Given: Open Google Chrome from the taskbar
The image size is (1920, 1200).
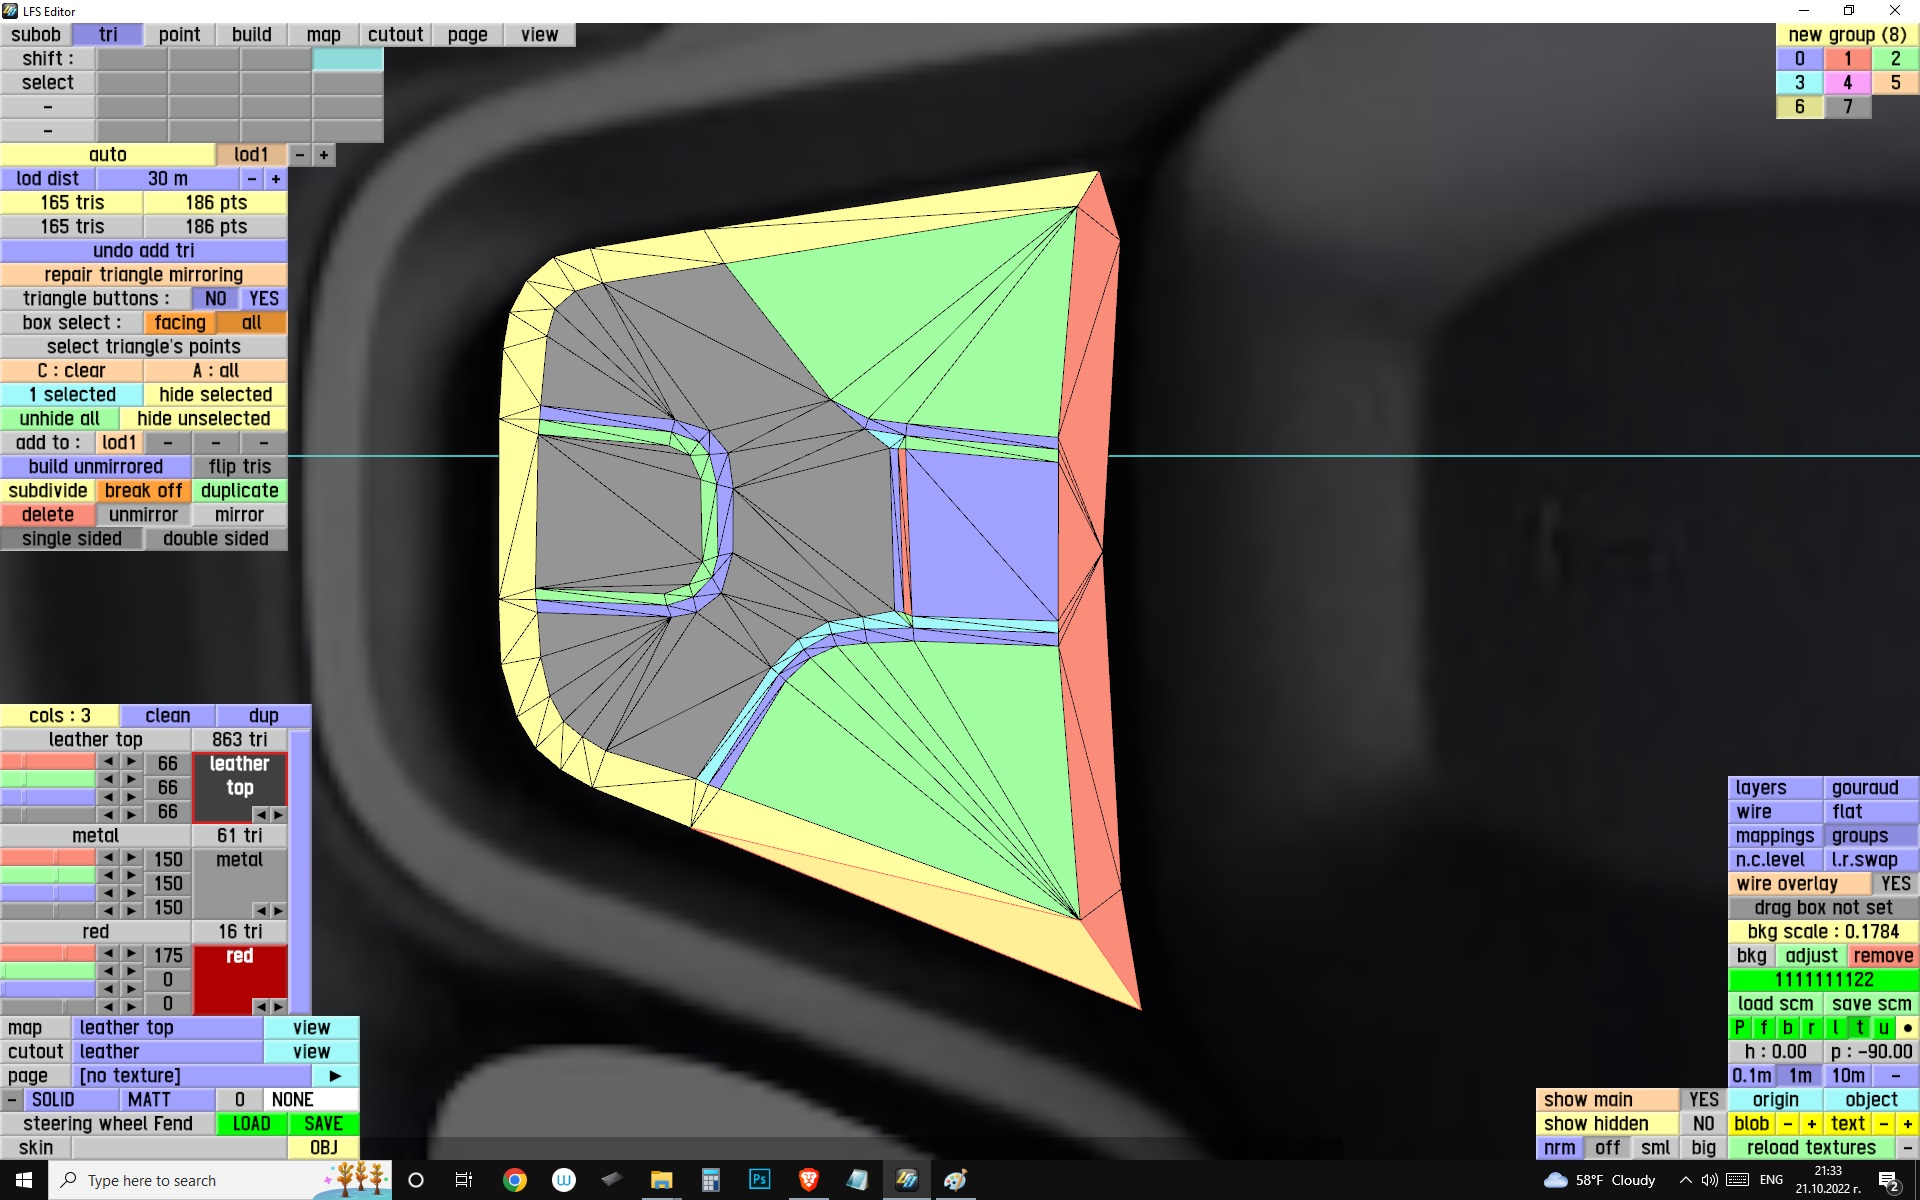Looking at the screenshot, I should [x=514, y=1180].
